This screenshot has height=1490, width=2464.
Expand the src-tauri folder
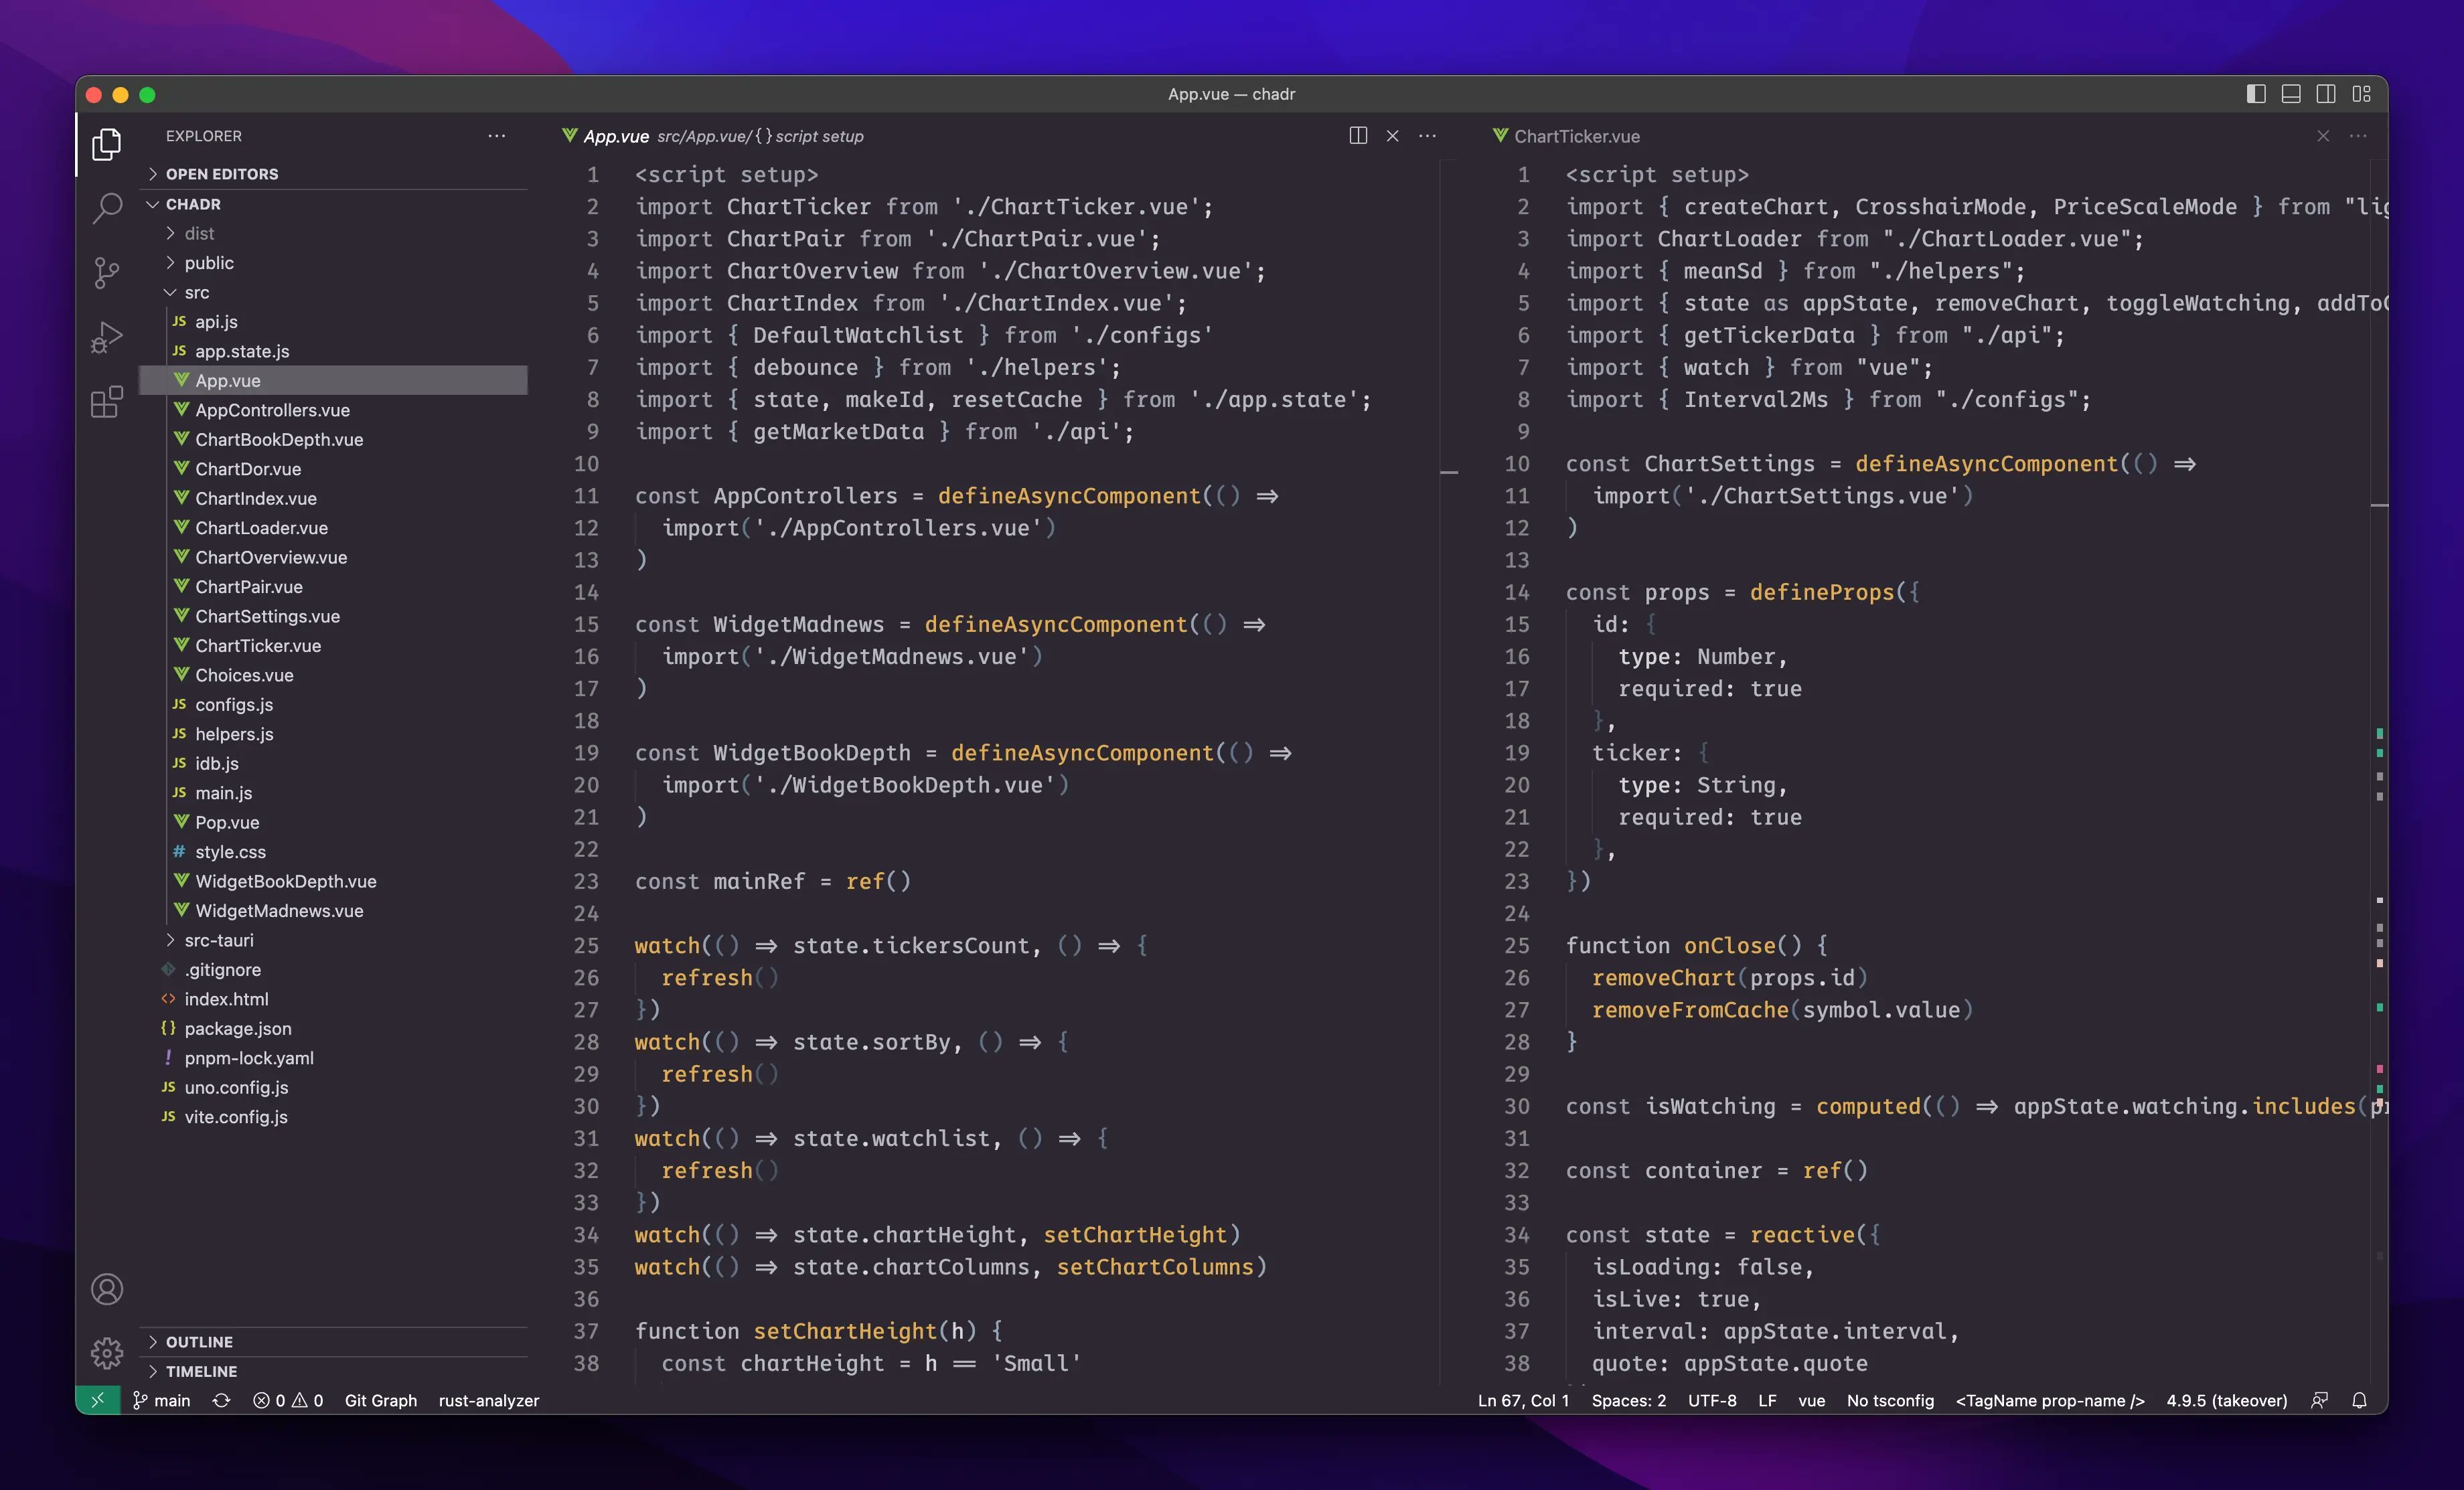click(218, 940)
